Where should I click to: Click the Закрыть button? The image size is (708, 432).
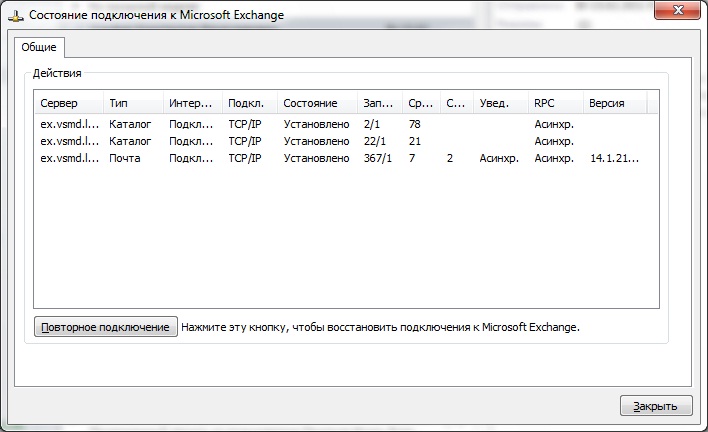point(656,406)
